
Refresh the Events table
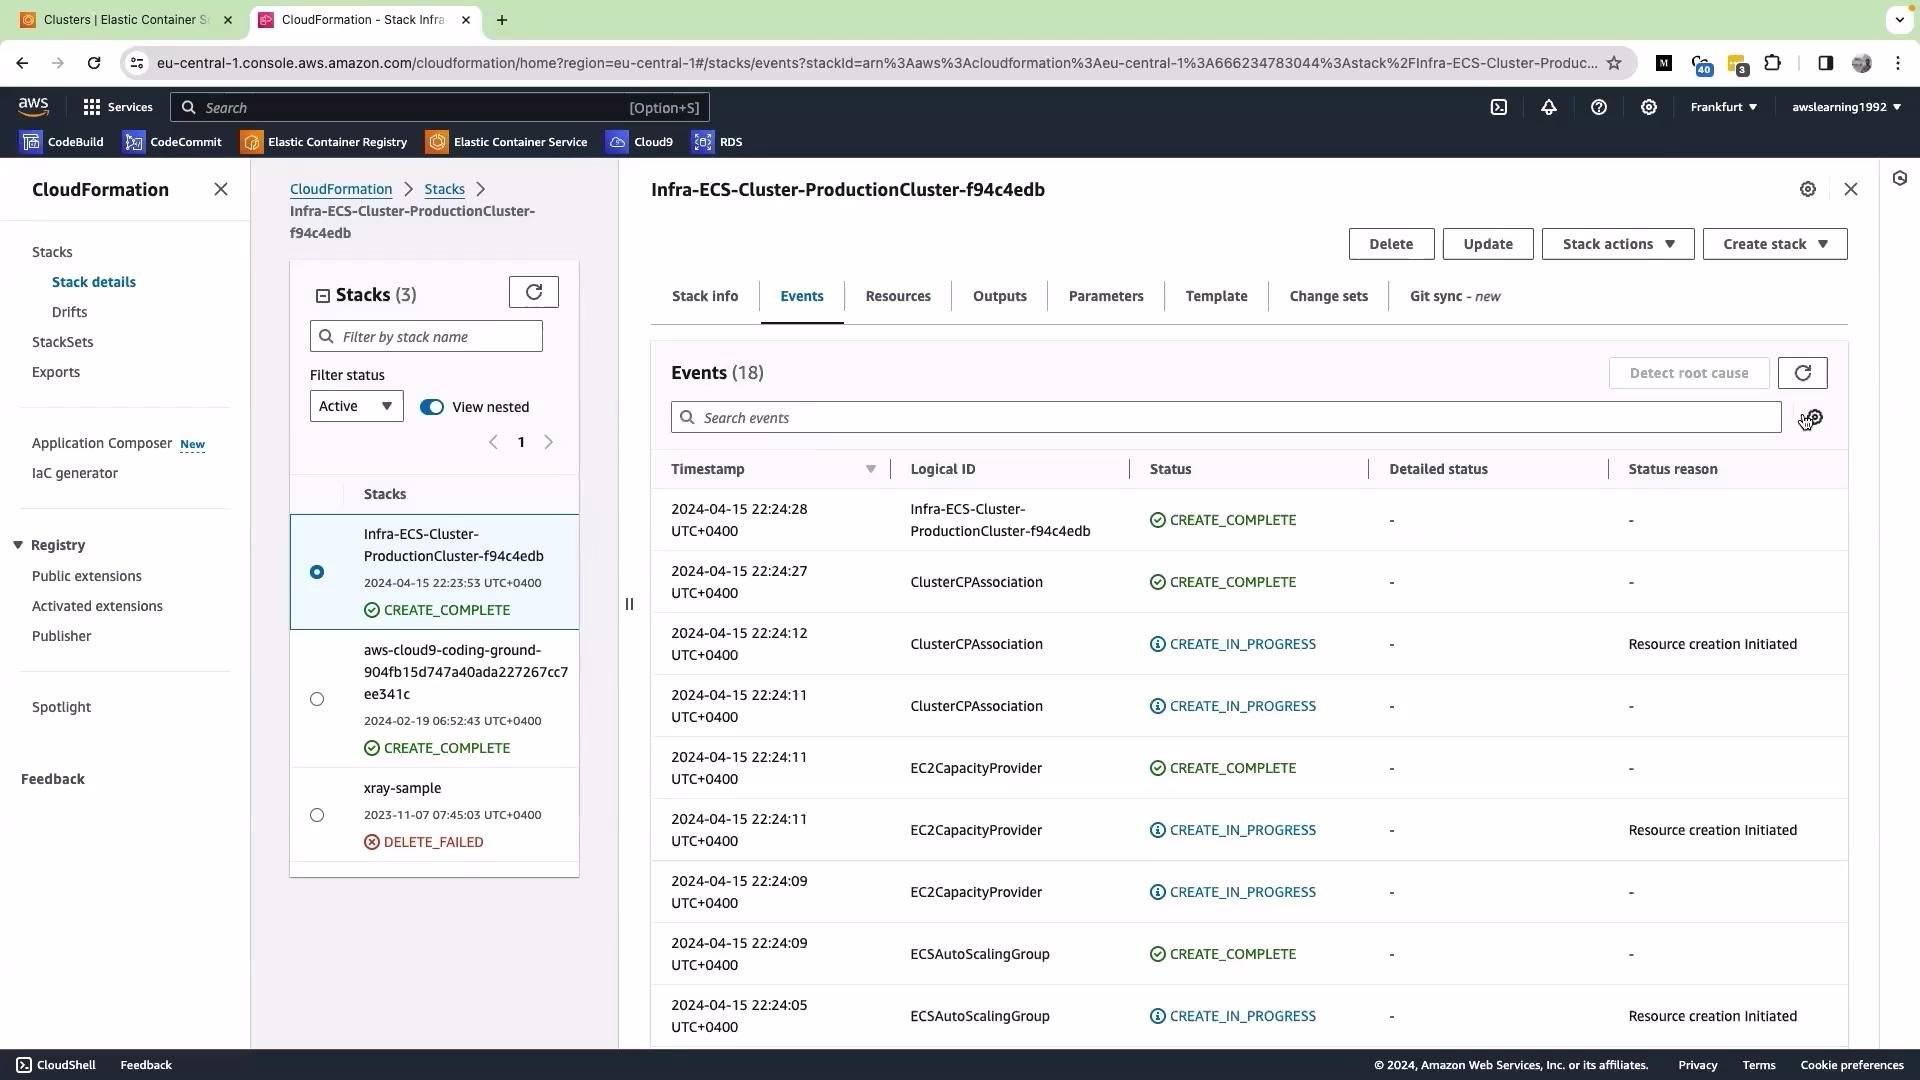[1803, 373]
